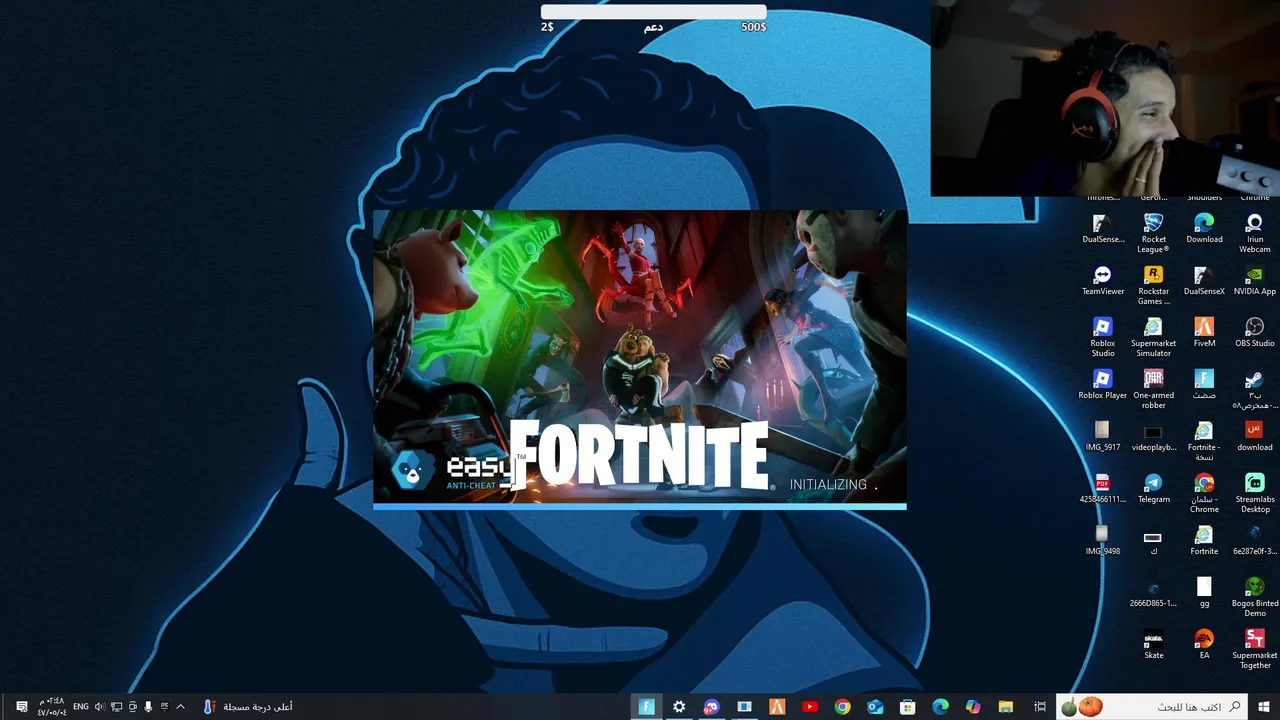
Task: Open the Bogos Binted Demo shortcut
Action: click(x=1255, y=597)
